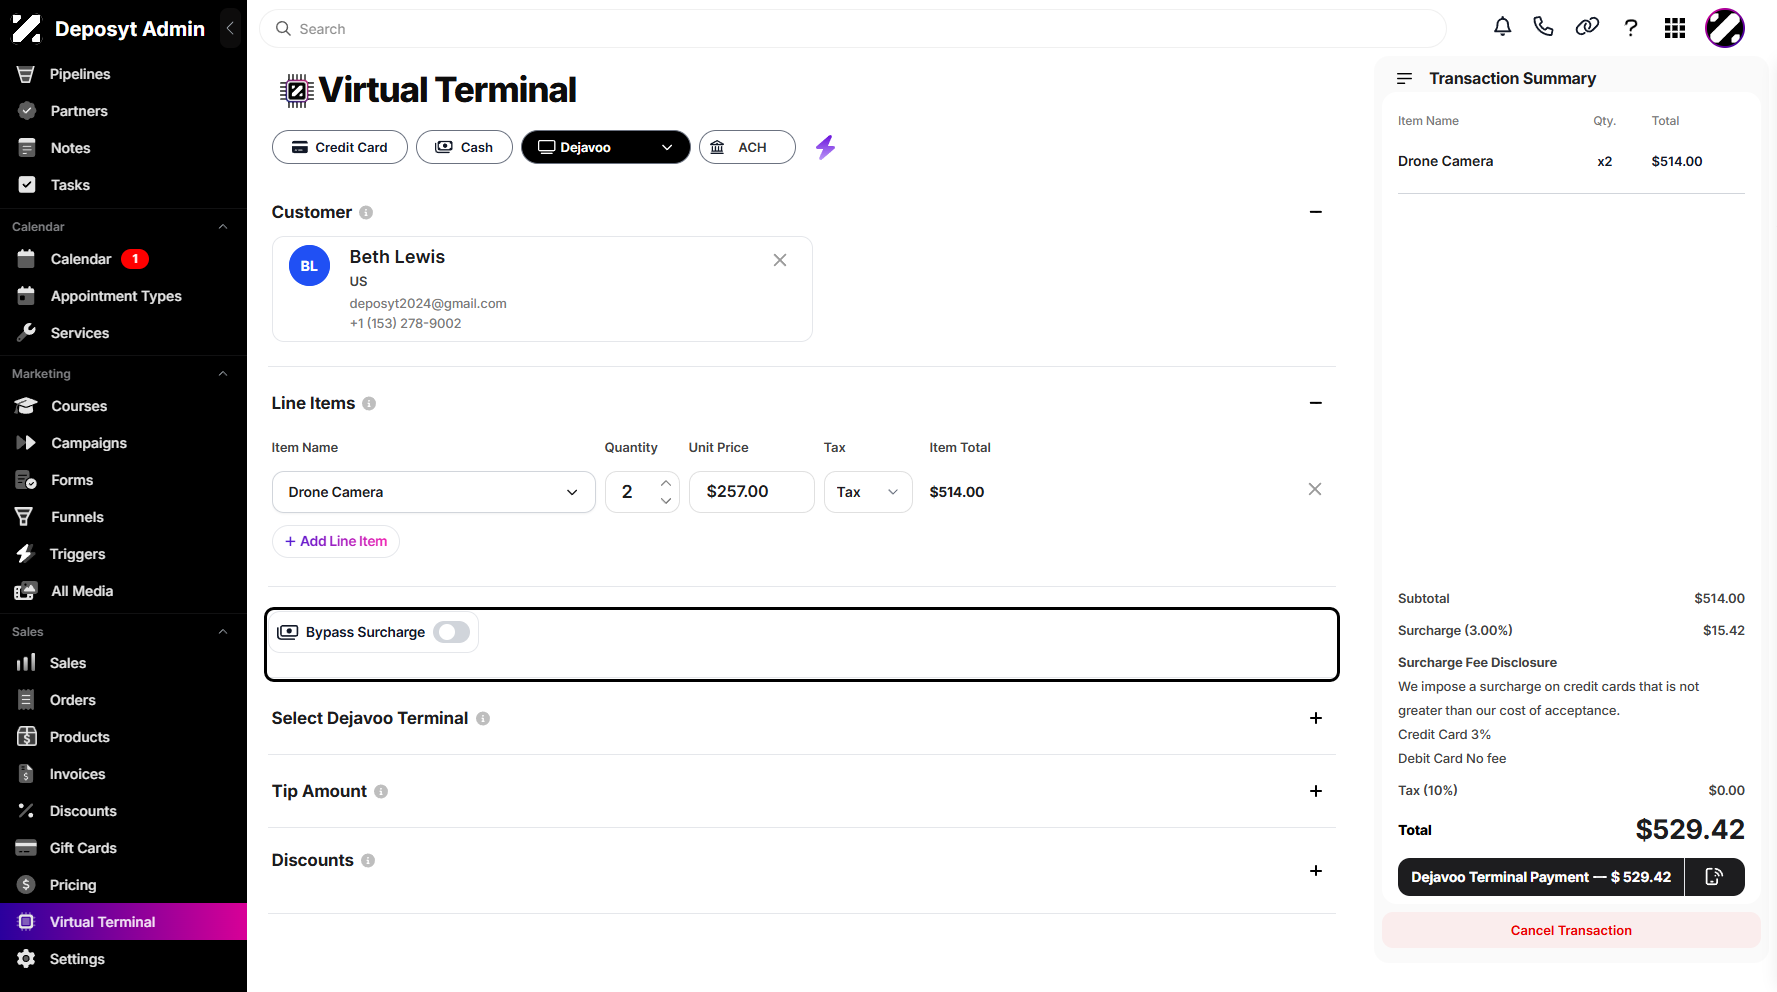Open the notifications bell
Image resolution: width=1777 pixels, height=992 pixels.
tap(1502, 27)
